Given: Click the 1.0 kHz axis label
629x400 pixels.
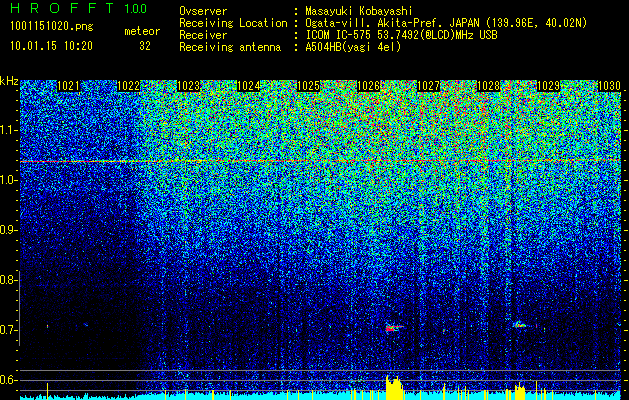Looking at the screenshot, I should coord(9,180).
